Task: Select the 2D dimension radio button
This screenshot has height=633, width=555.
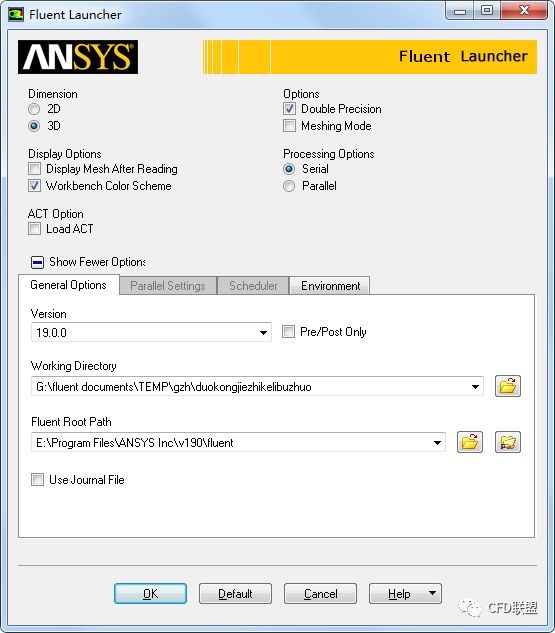Action: [x=34, y=109]
